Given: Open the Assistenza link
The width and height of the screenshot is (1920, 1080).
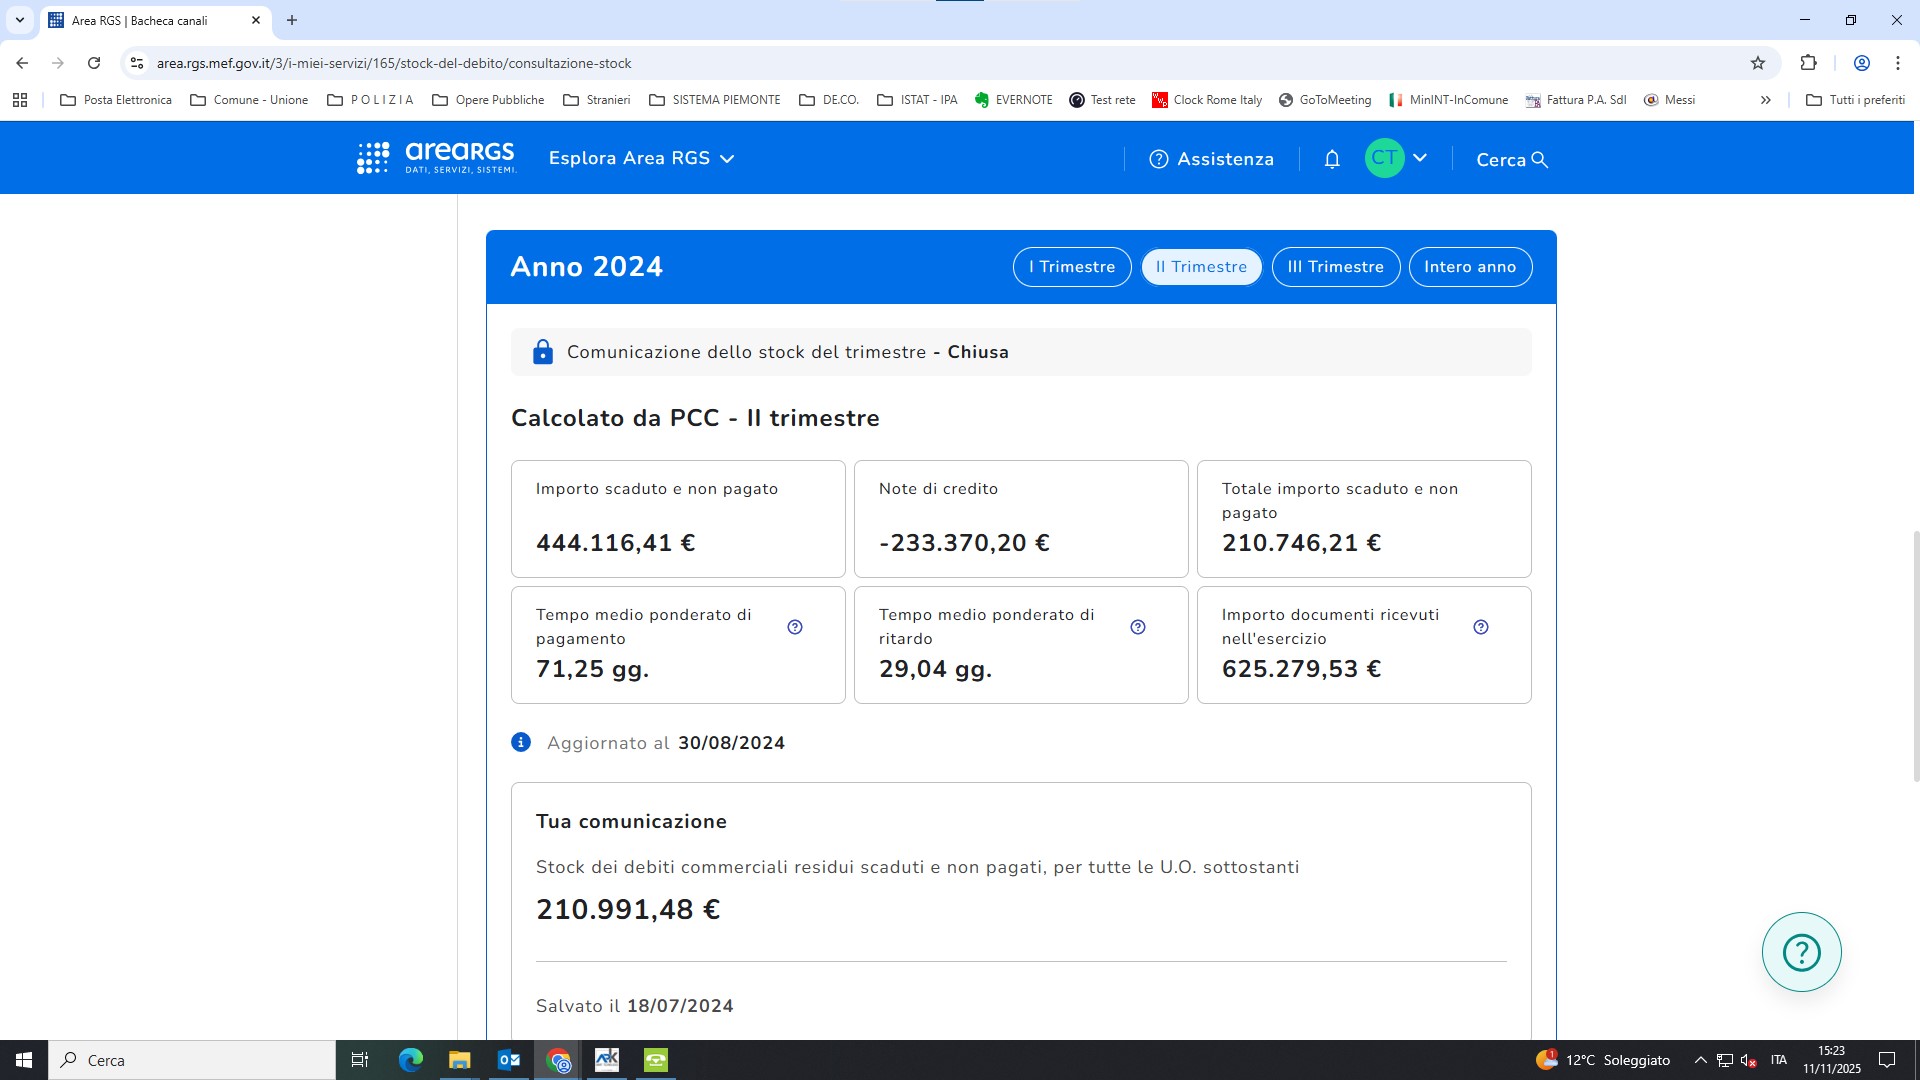Looking at the screenshot, I should point(1211,159).
